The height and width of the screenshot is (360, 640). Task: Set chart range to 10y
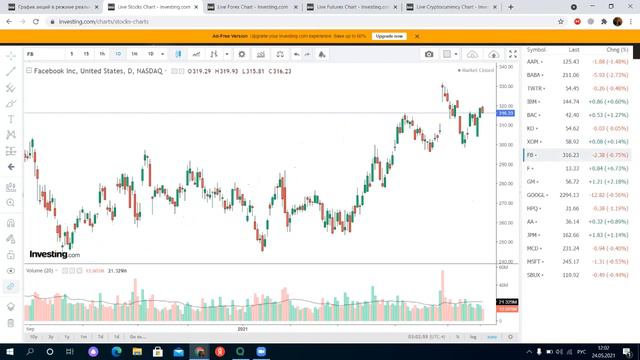34,337
